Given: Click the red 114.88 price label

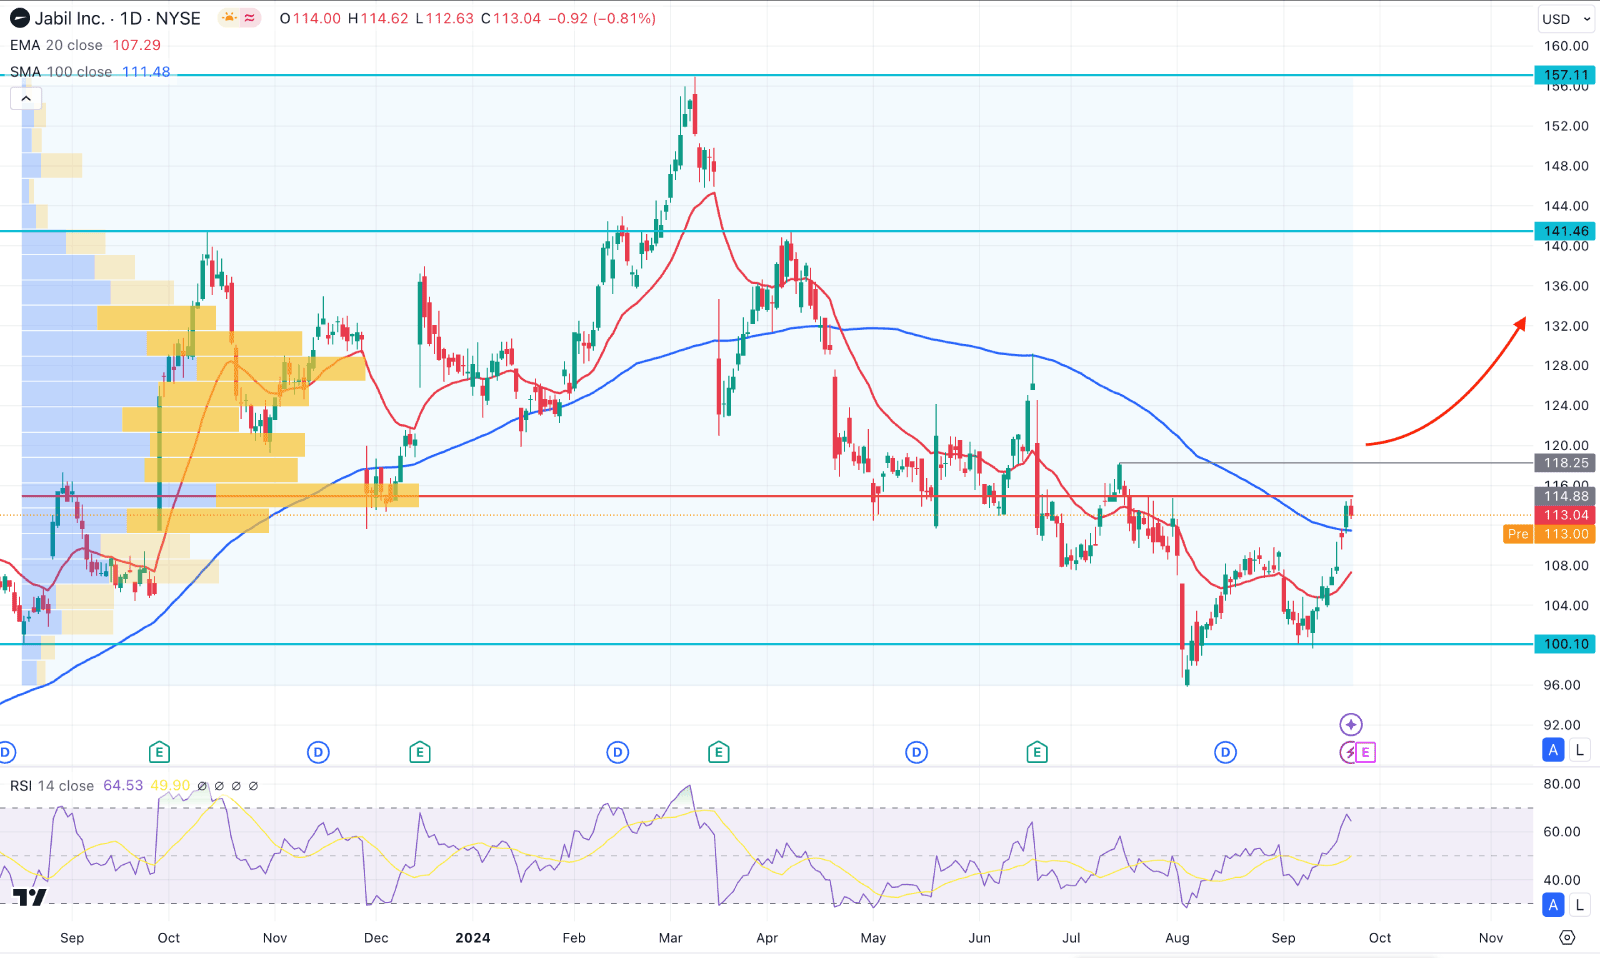Looking at the screenshot, I should point(1565,496).
